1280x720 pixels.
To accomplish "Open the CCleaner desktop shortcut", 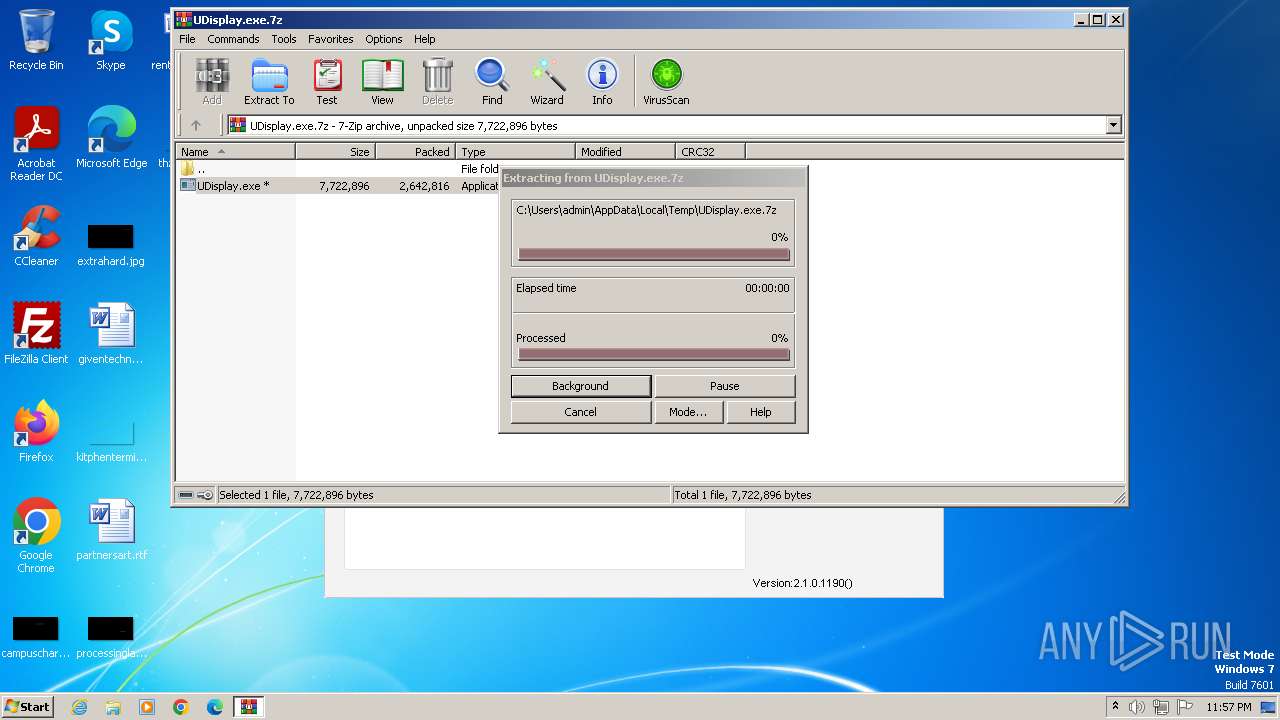I will pos(36,236).
